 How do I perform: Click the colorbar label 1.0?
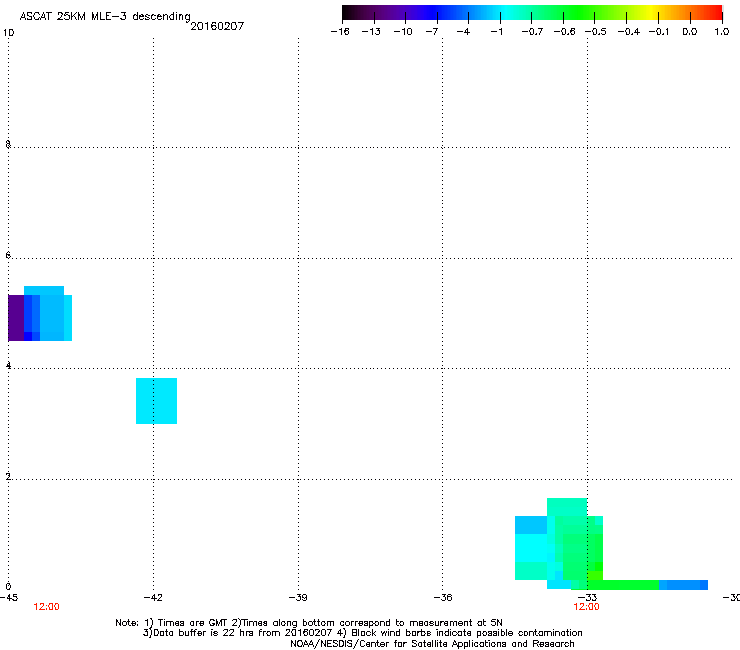pyautogui.click(x=722, y=32)
